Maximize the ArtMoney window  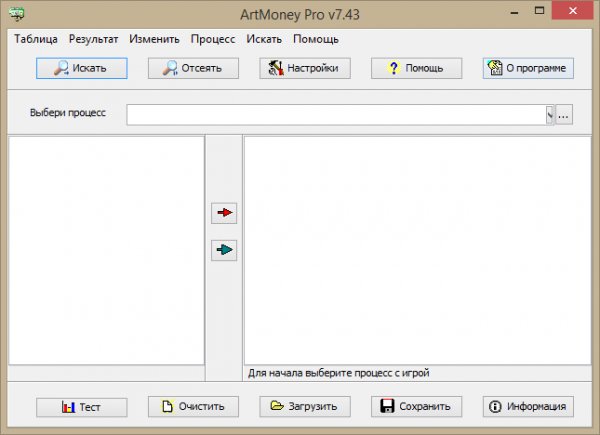(x=540, y=11)
